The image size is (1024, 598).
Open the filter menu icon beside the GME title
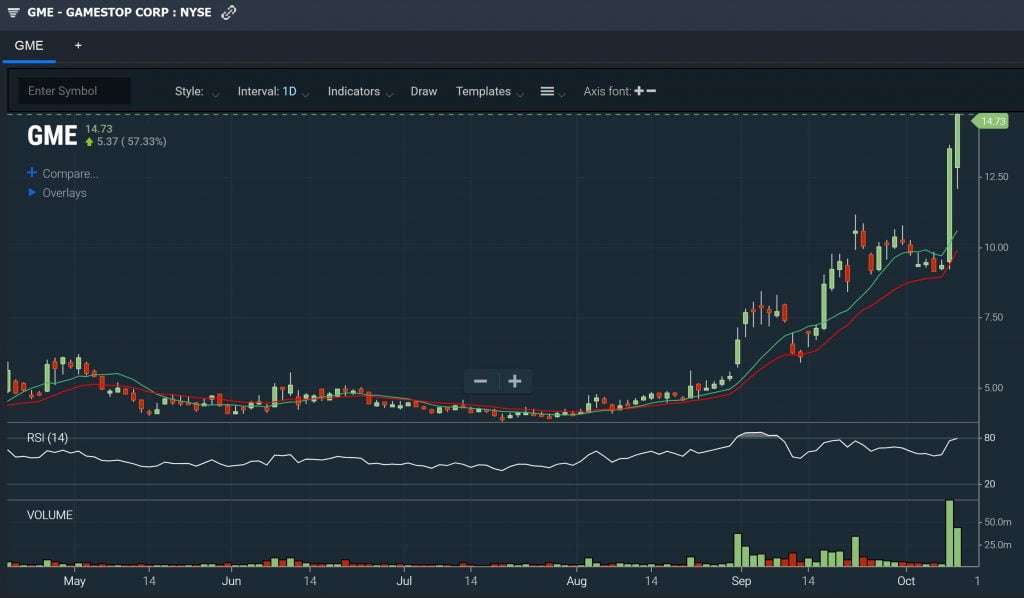click(13, 13)
